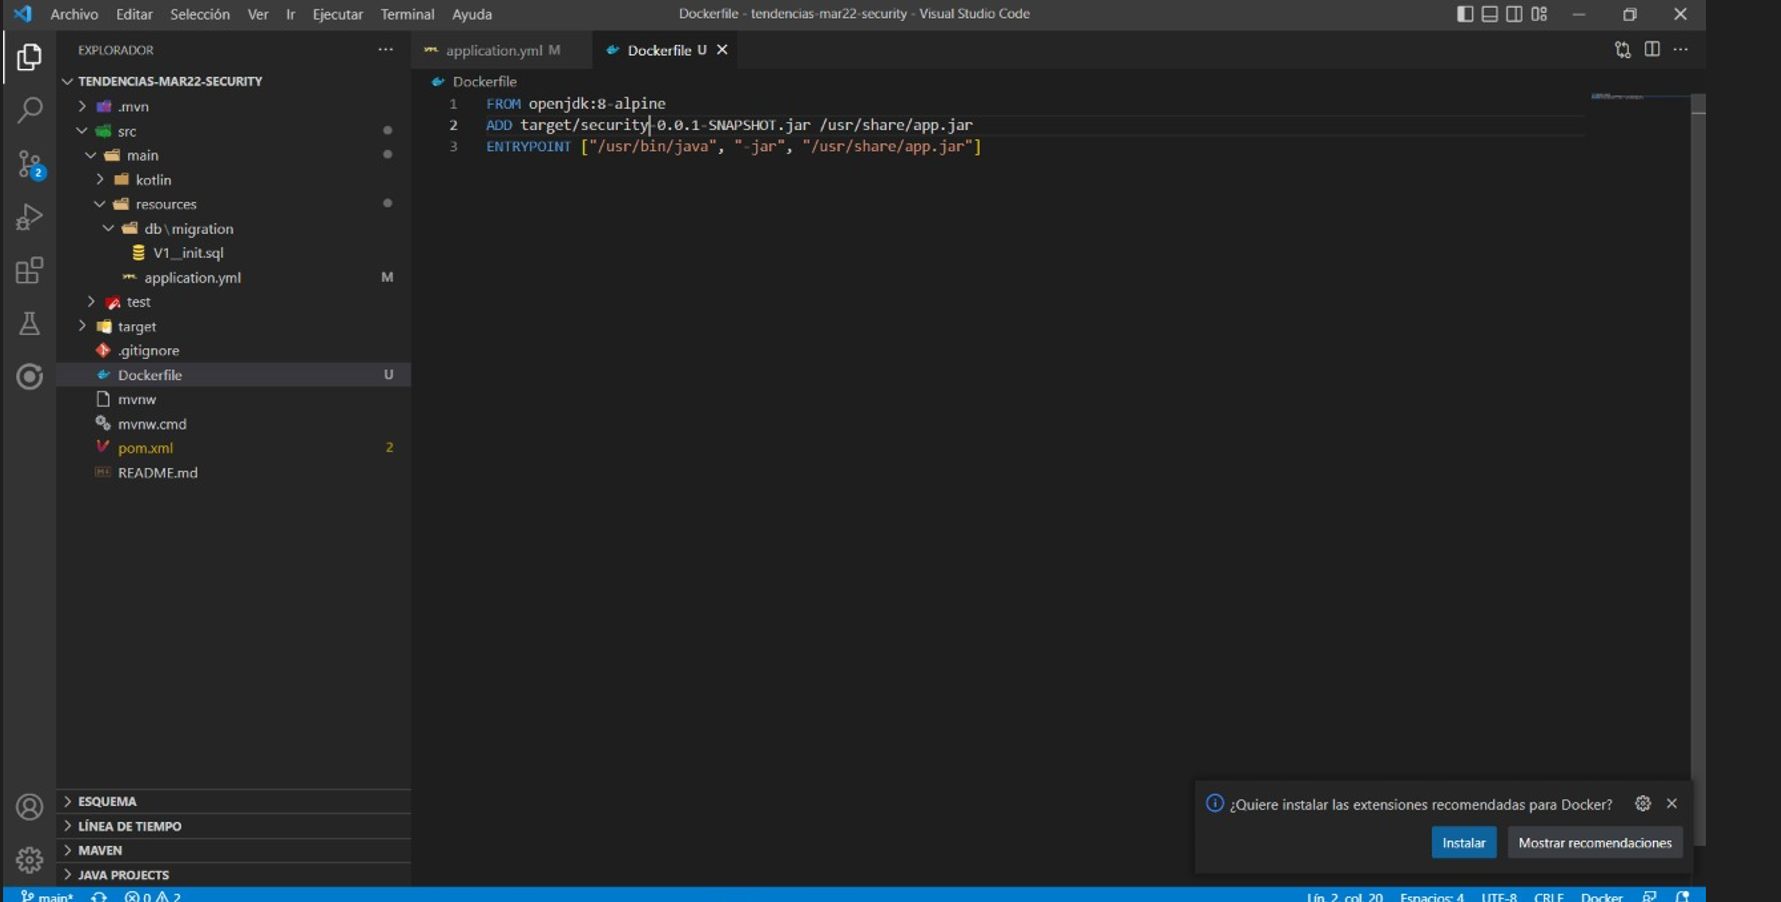Click the Instalar button
The height and width of the screenshot is (902, 1781).
click(x=1464, y=842)
